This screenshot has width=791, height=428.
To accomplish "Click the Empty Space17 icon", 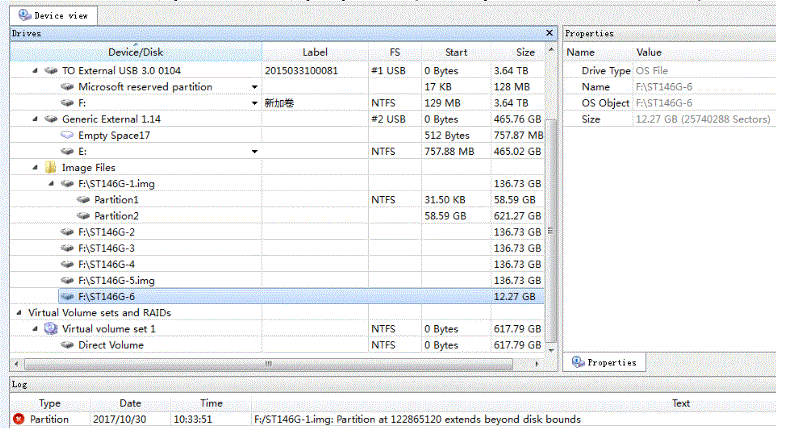I will 67,135.
